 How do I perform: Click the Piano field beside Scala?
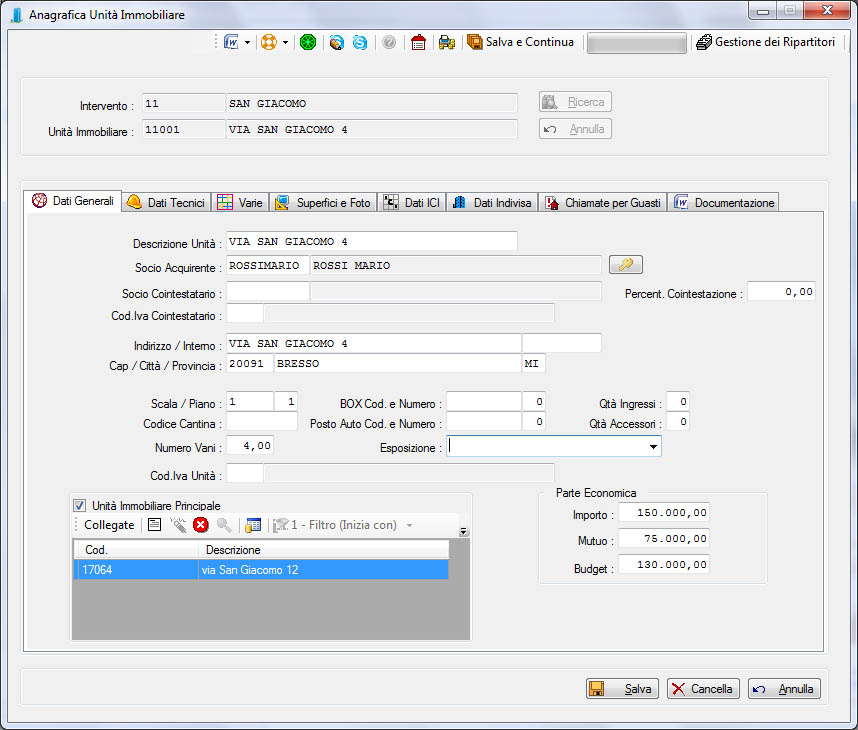(x=286, y=402)
